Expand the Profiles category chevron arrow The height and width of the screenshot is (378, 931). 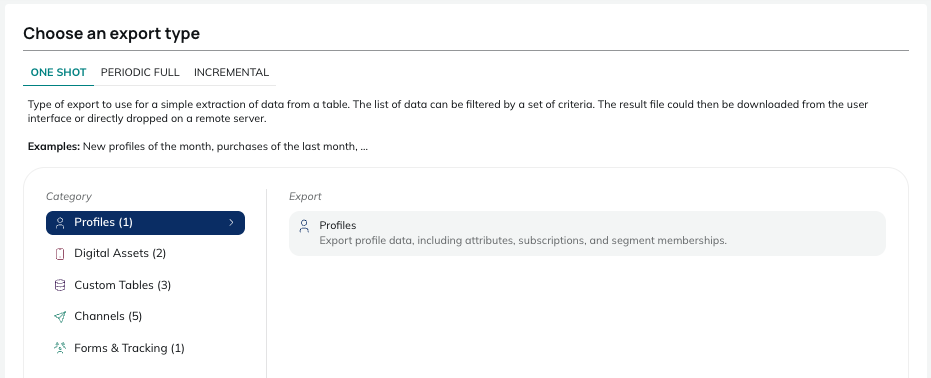pyautogui.click(x=232, y=223)
